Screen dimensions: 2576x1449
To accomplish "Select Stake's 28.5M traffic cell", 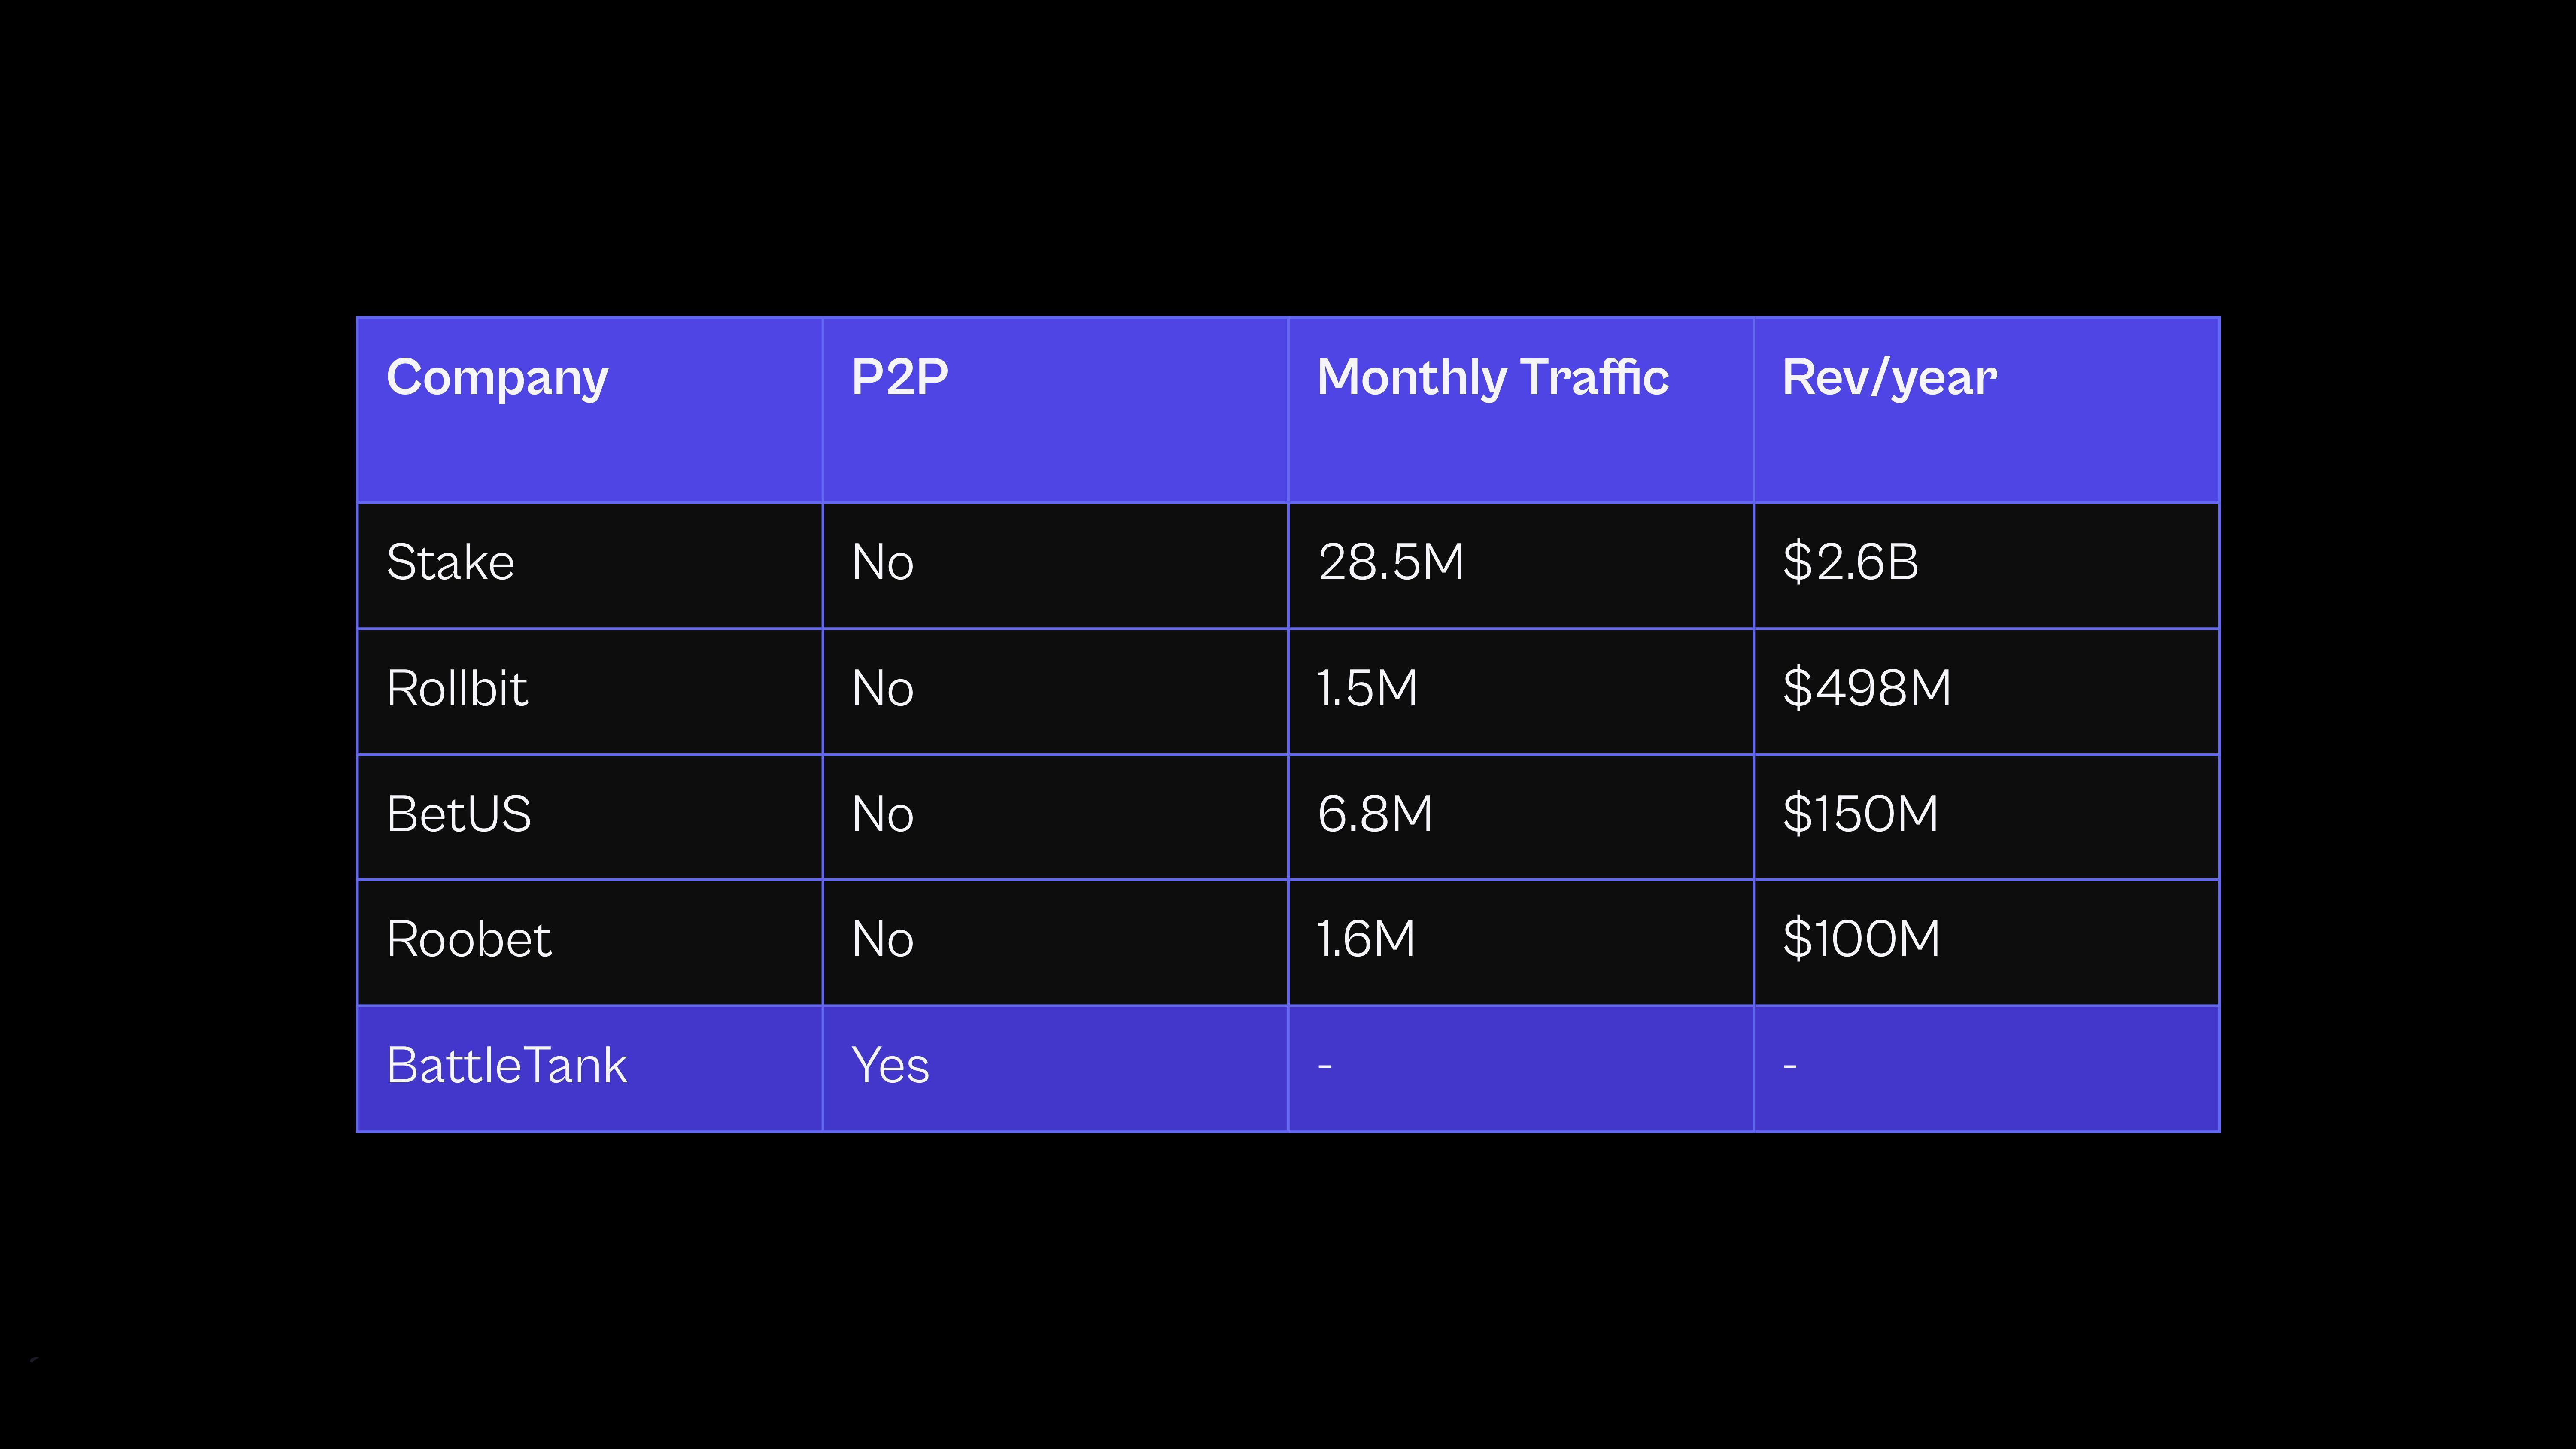I will tap(1390, 563).
